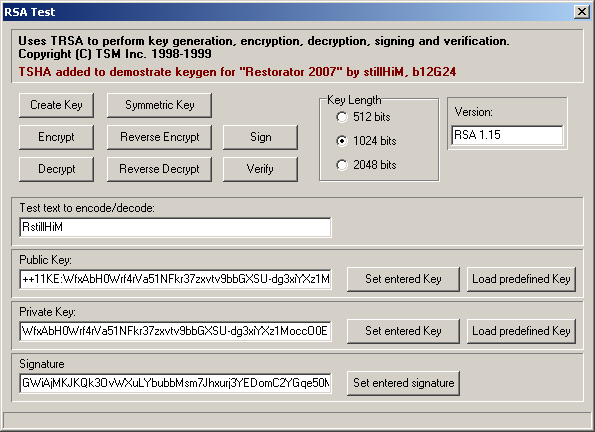Run Reverse Encrypt
595x432 pixels.
(x=159, y=137)
